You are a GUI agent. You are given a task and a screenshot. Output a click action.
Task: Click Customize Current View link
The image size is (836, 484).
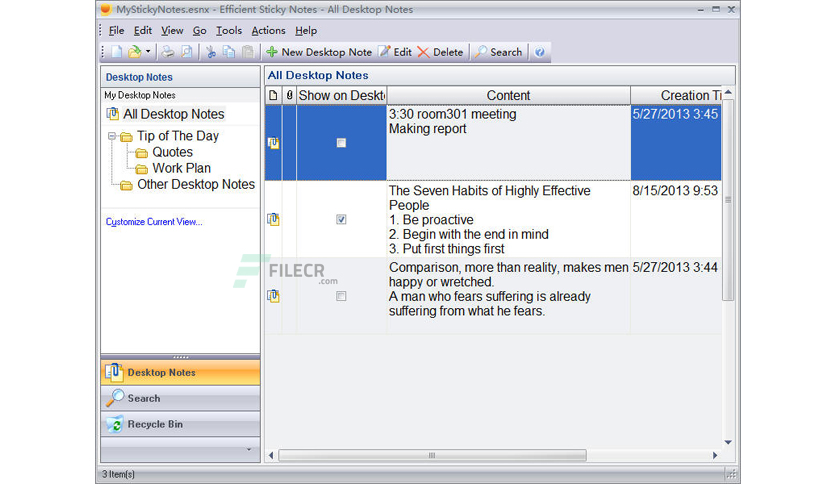tap(154, 222)
